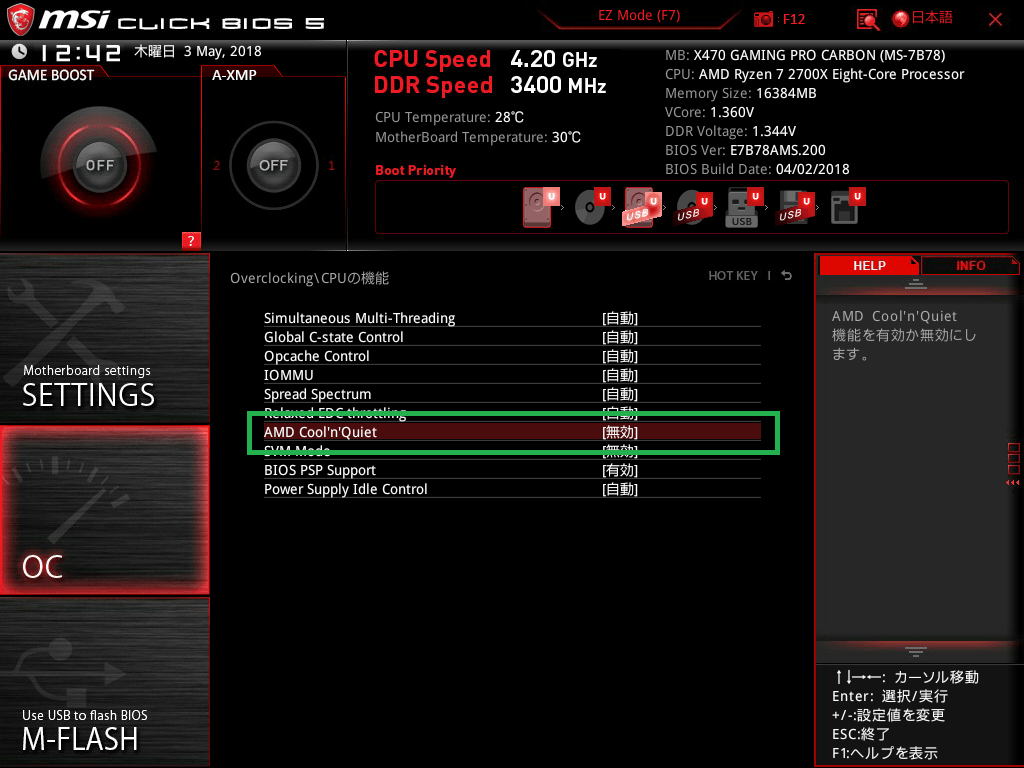
Task: Click the X470 GAMING PRO CARBON motherboard line
Action: [805, 56]
